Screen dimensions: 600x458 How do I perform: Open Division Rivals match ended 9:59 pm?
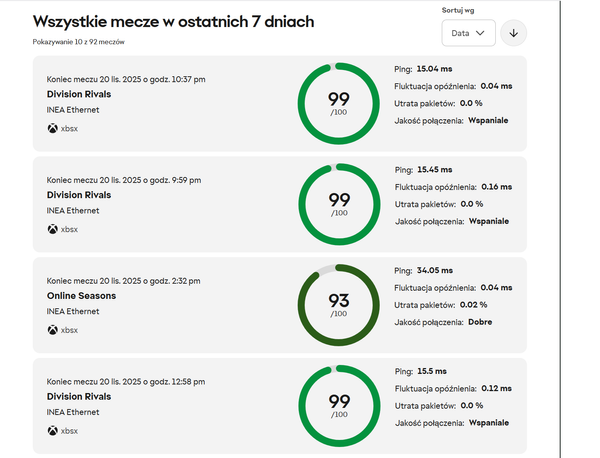pos(79,195)
